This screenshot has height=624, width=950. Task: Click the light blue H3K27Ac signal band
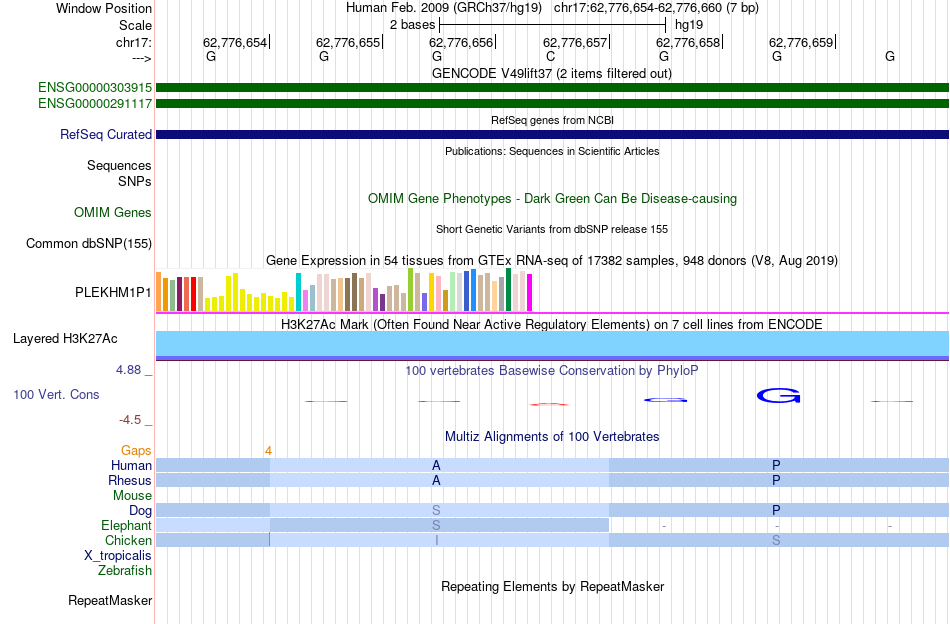(x=552, y=344)
